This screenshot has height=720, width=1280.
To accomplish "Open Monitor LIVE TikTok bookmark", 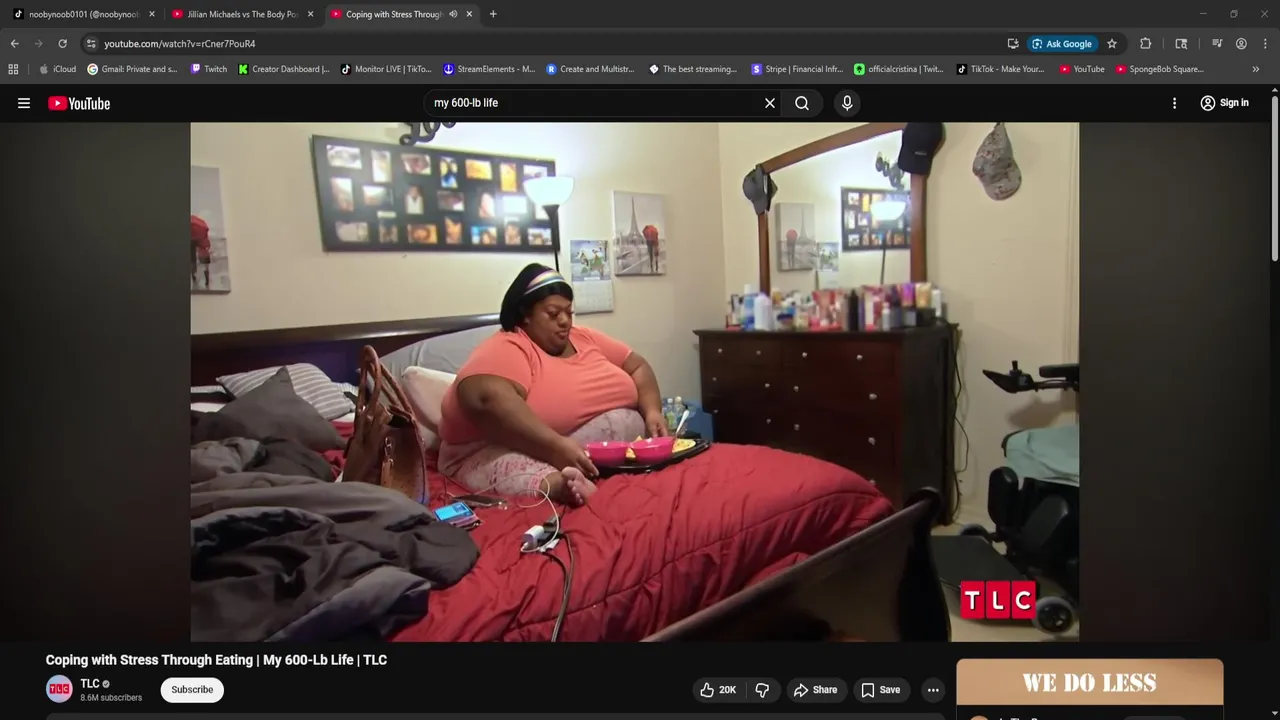I will (386, 69).
